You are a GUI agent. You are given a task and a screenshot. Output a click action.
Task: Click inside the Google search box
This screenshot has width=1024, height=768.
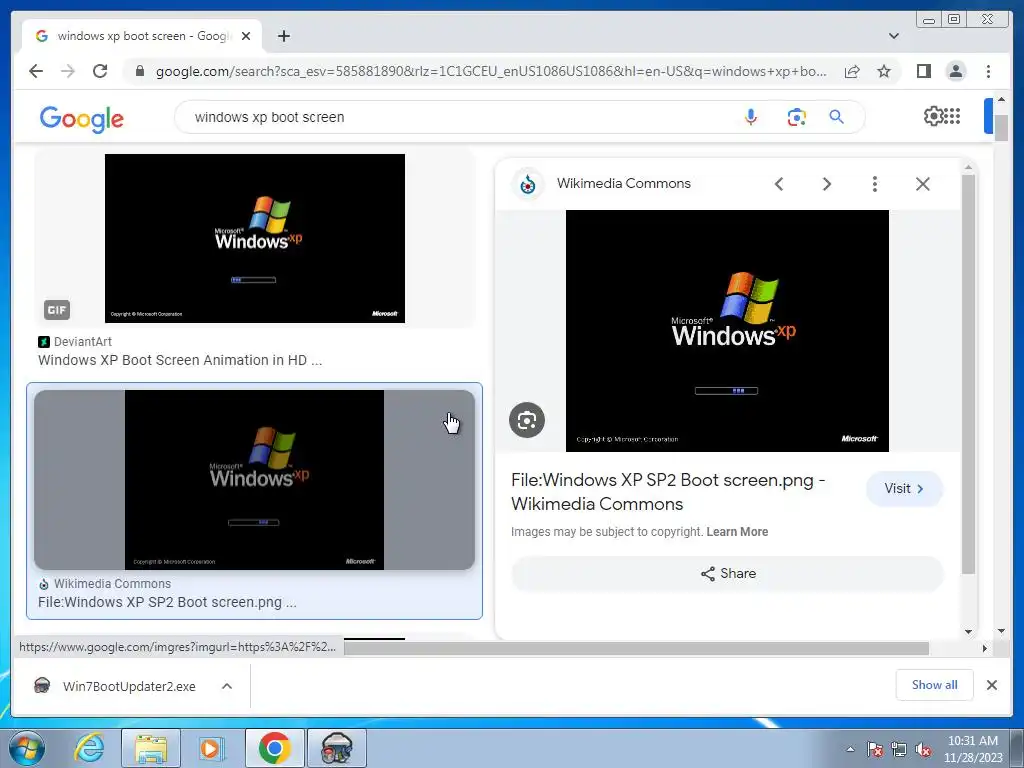[457, 117]
